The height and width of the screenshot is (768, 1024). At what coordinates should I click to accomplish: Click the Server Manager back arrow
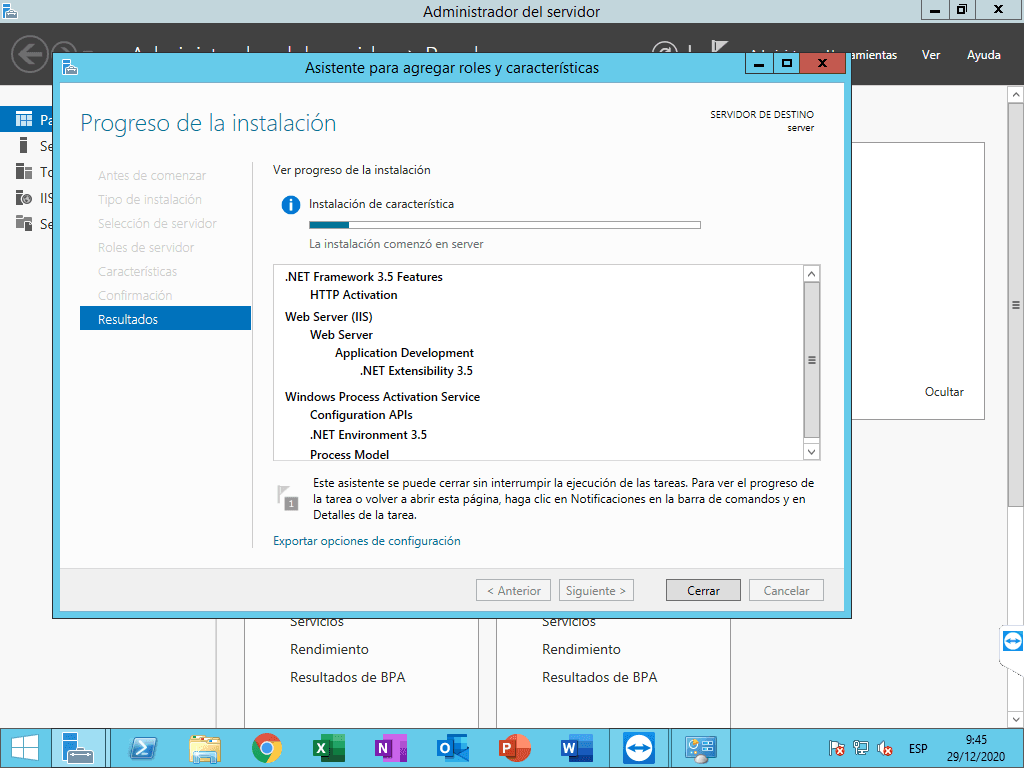point(30,54)
